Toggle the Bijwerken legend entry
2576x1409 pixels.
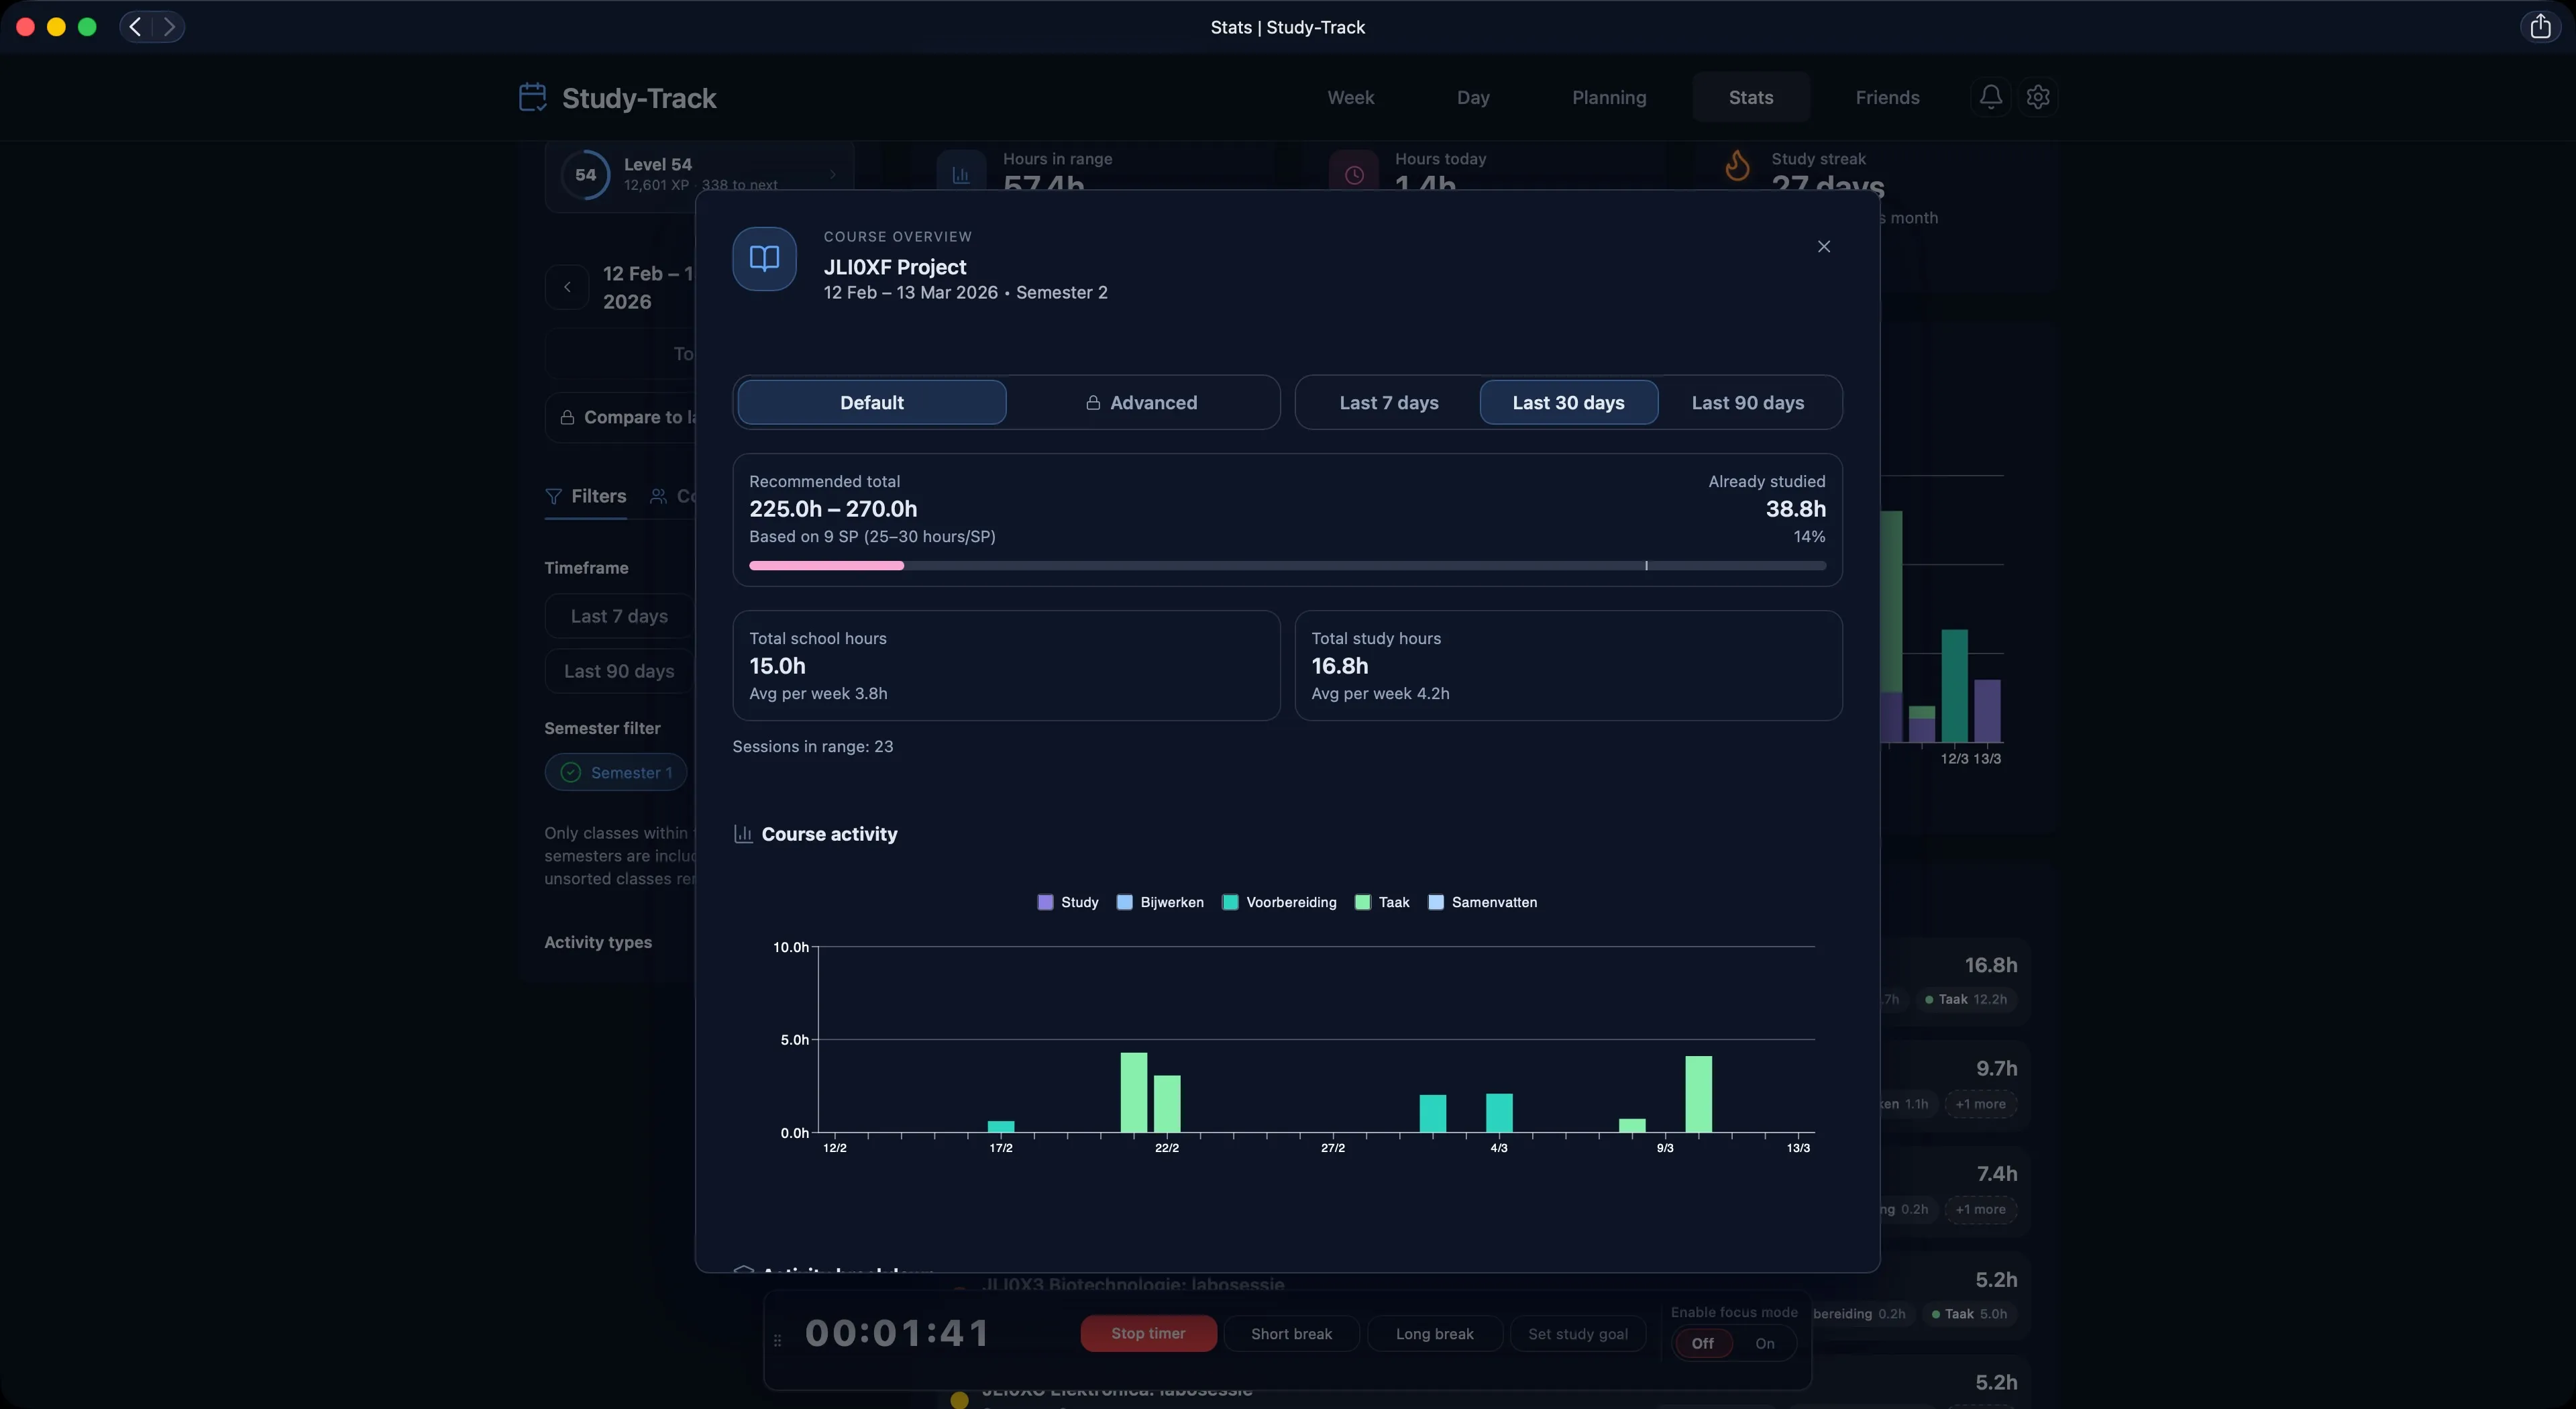tap(1160, 902)
